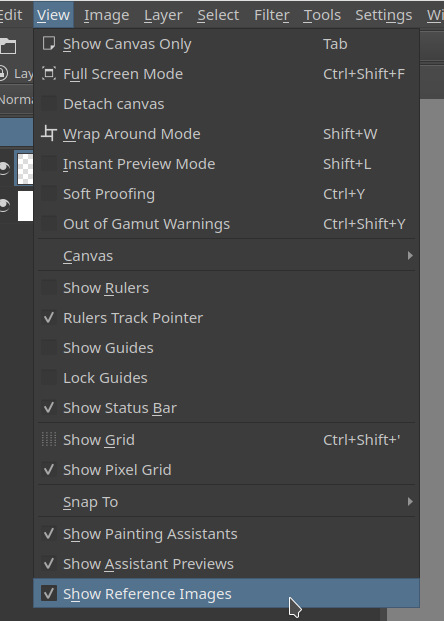This screenshot has height=621, width=444.
Task: Toggle the Detach canvas checkbox
Action: (49, 104)
